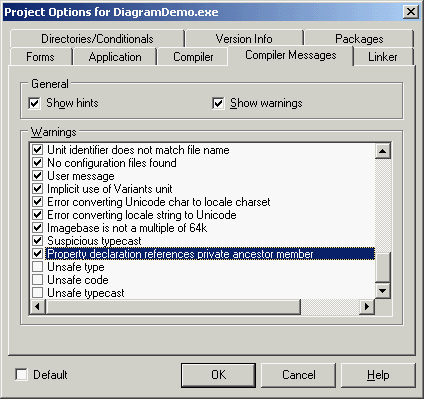Click the down arrow of warnings scrollbar

[382, 291]
